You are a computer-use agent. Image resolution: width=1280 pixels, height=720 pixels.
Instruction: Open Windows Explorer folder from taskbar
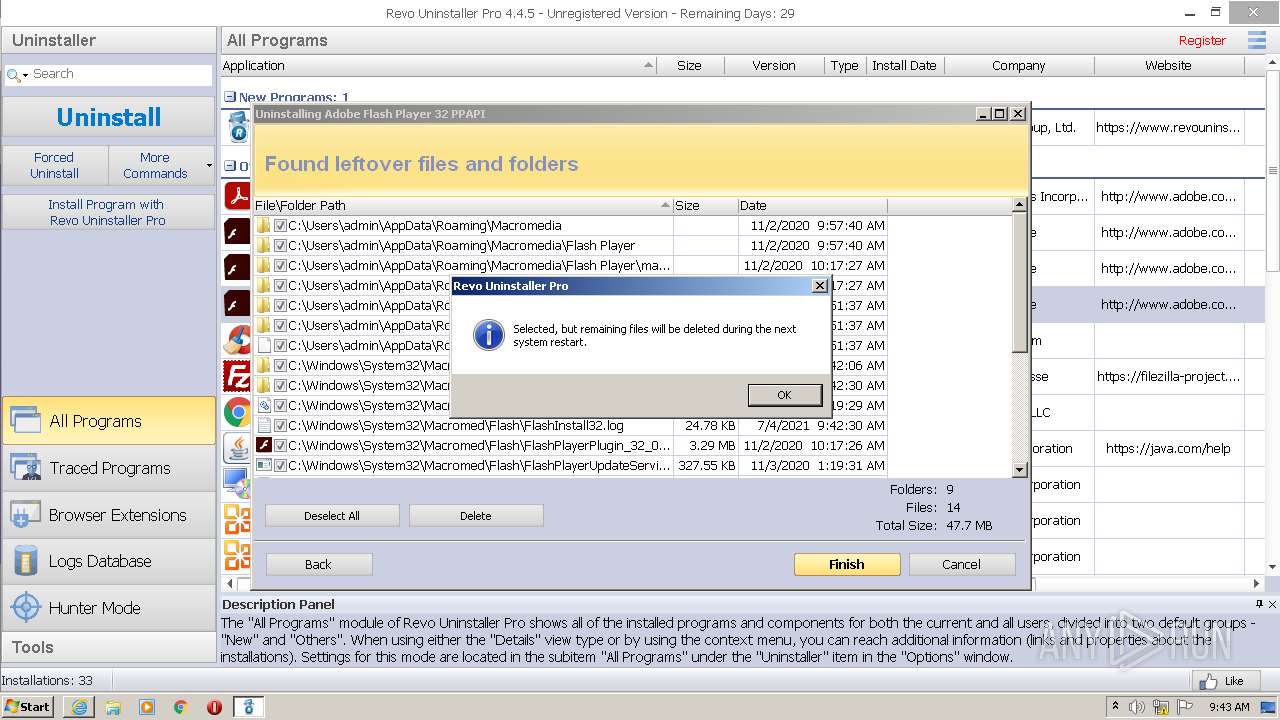click(113, 707)
